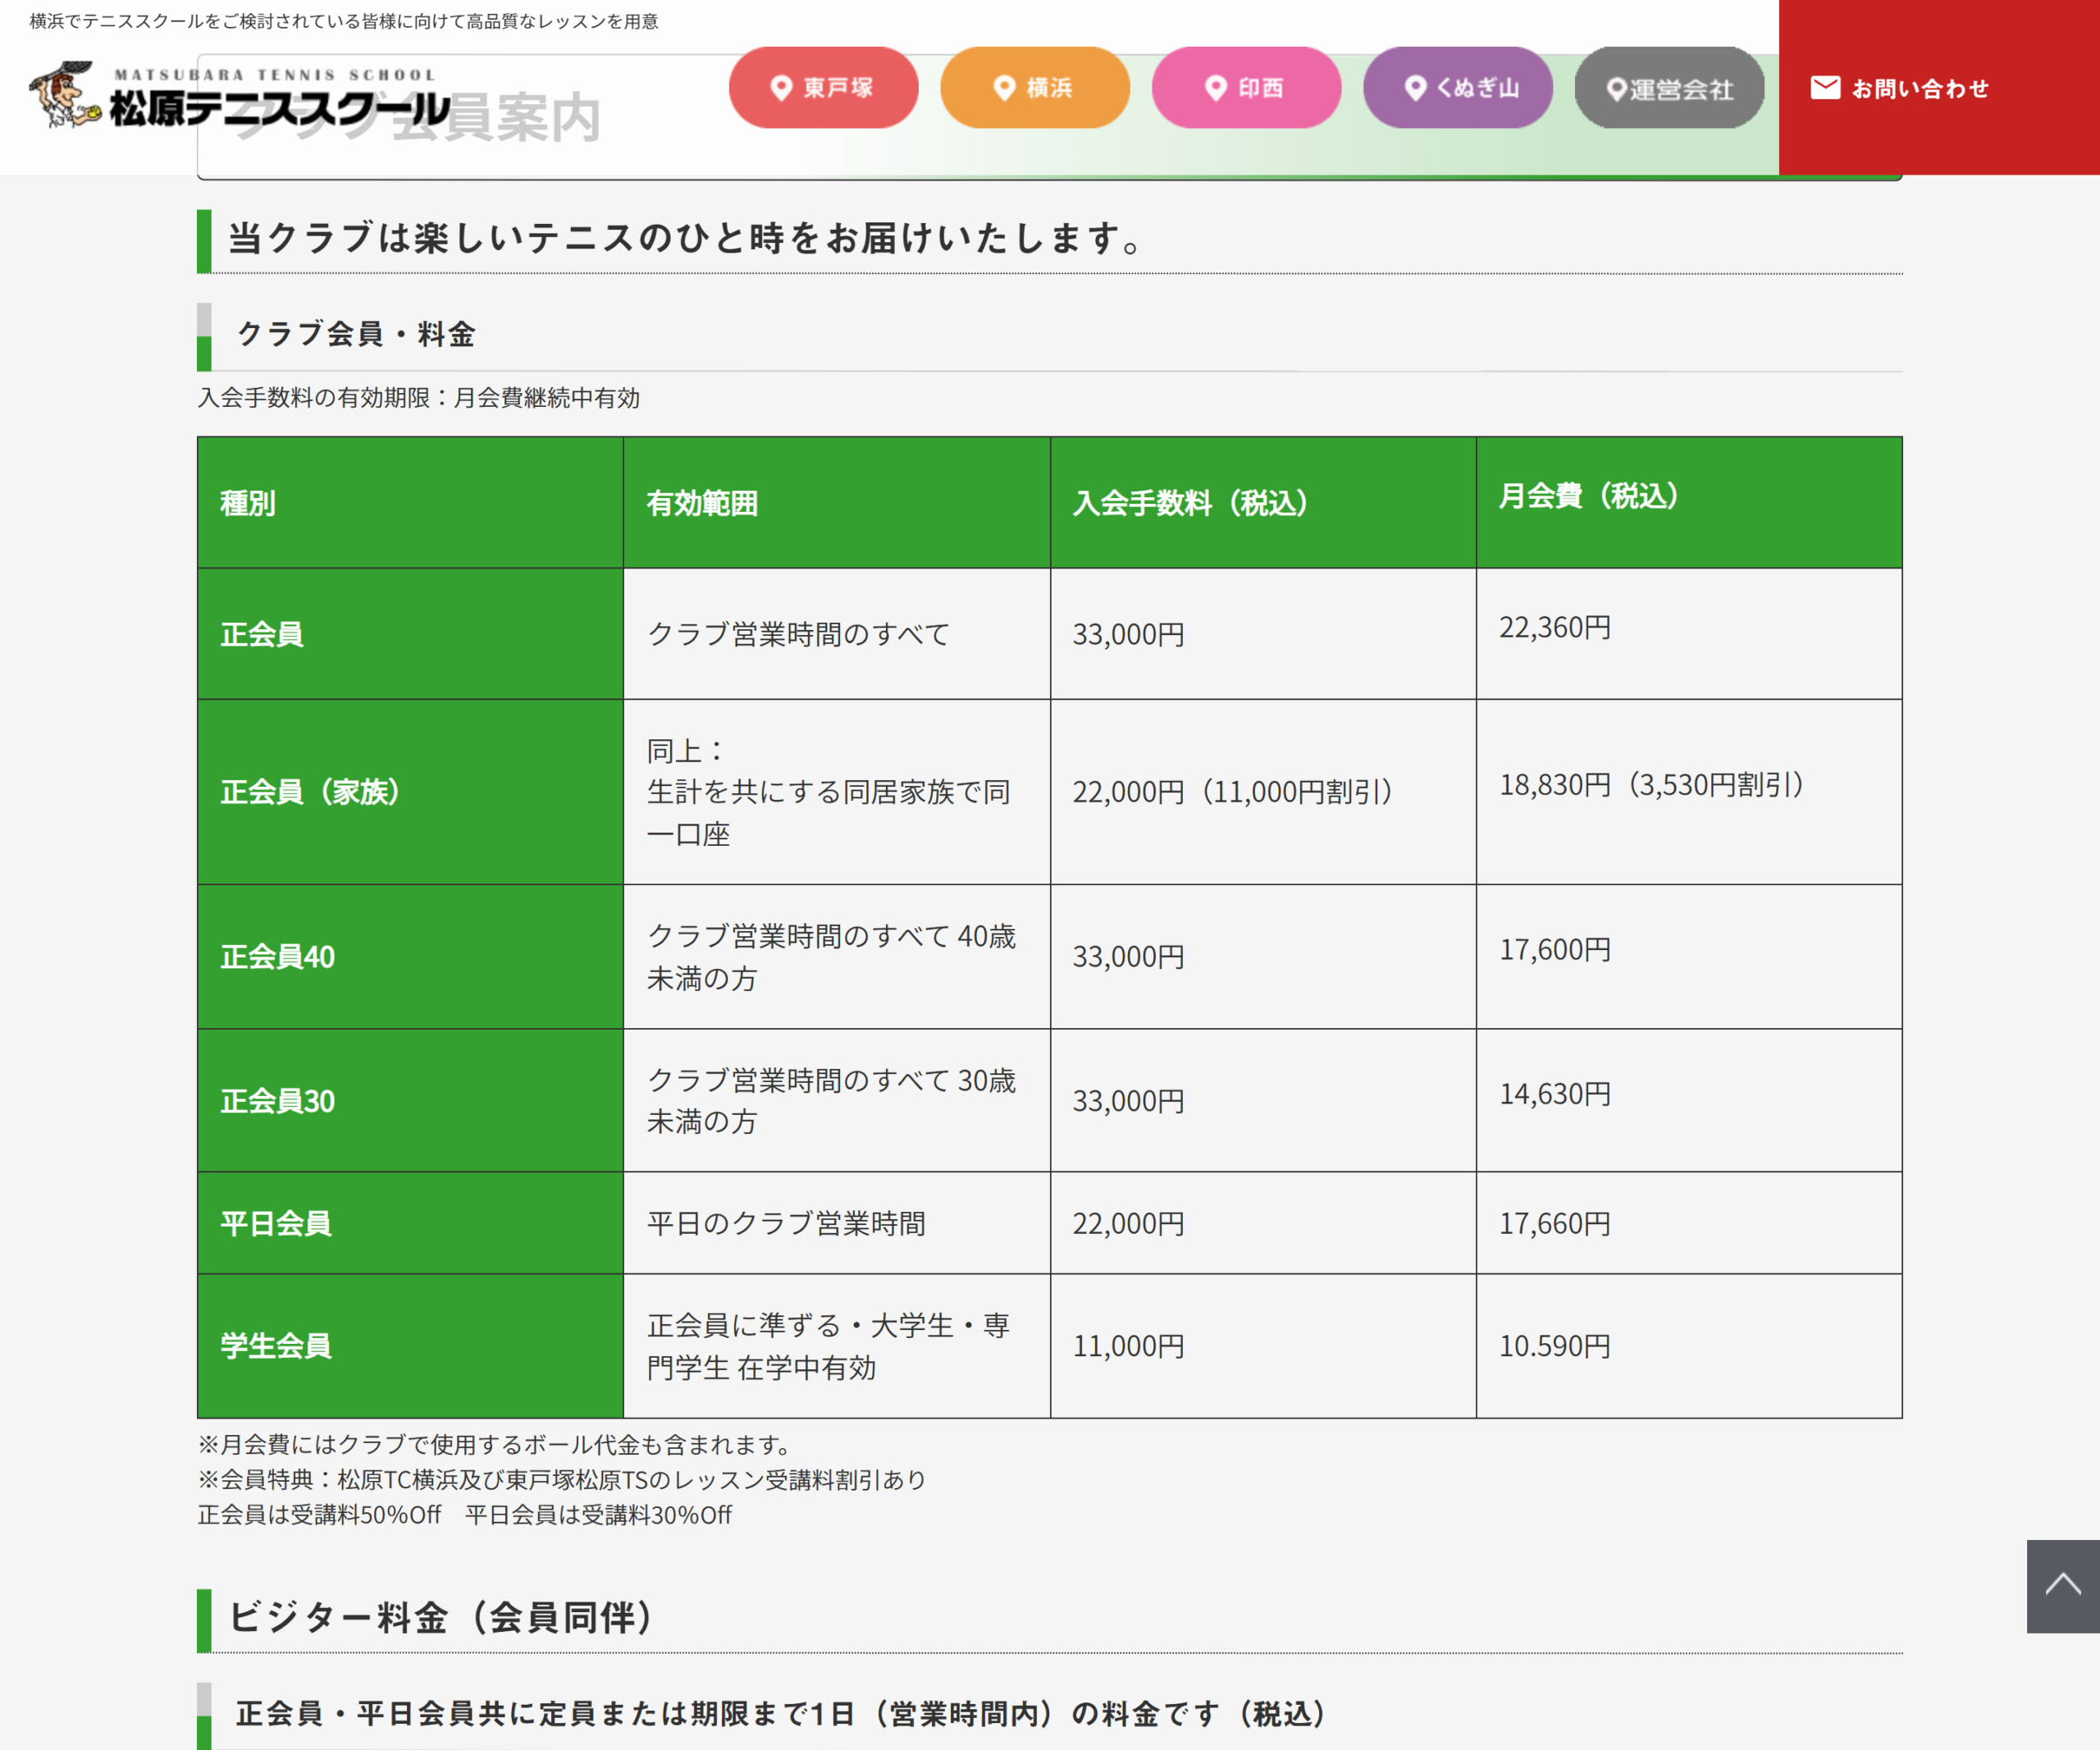The image size is (2100, 1750).
Task: Click the 学生会員 row label
Action: tap(410, 1346)
